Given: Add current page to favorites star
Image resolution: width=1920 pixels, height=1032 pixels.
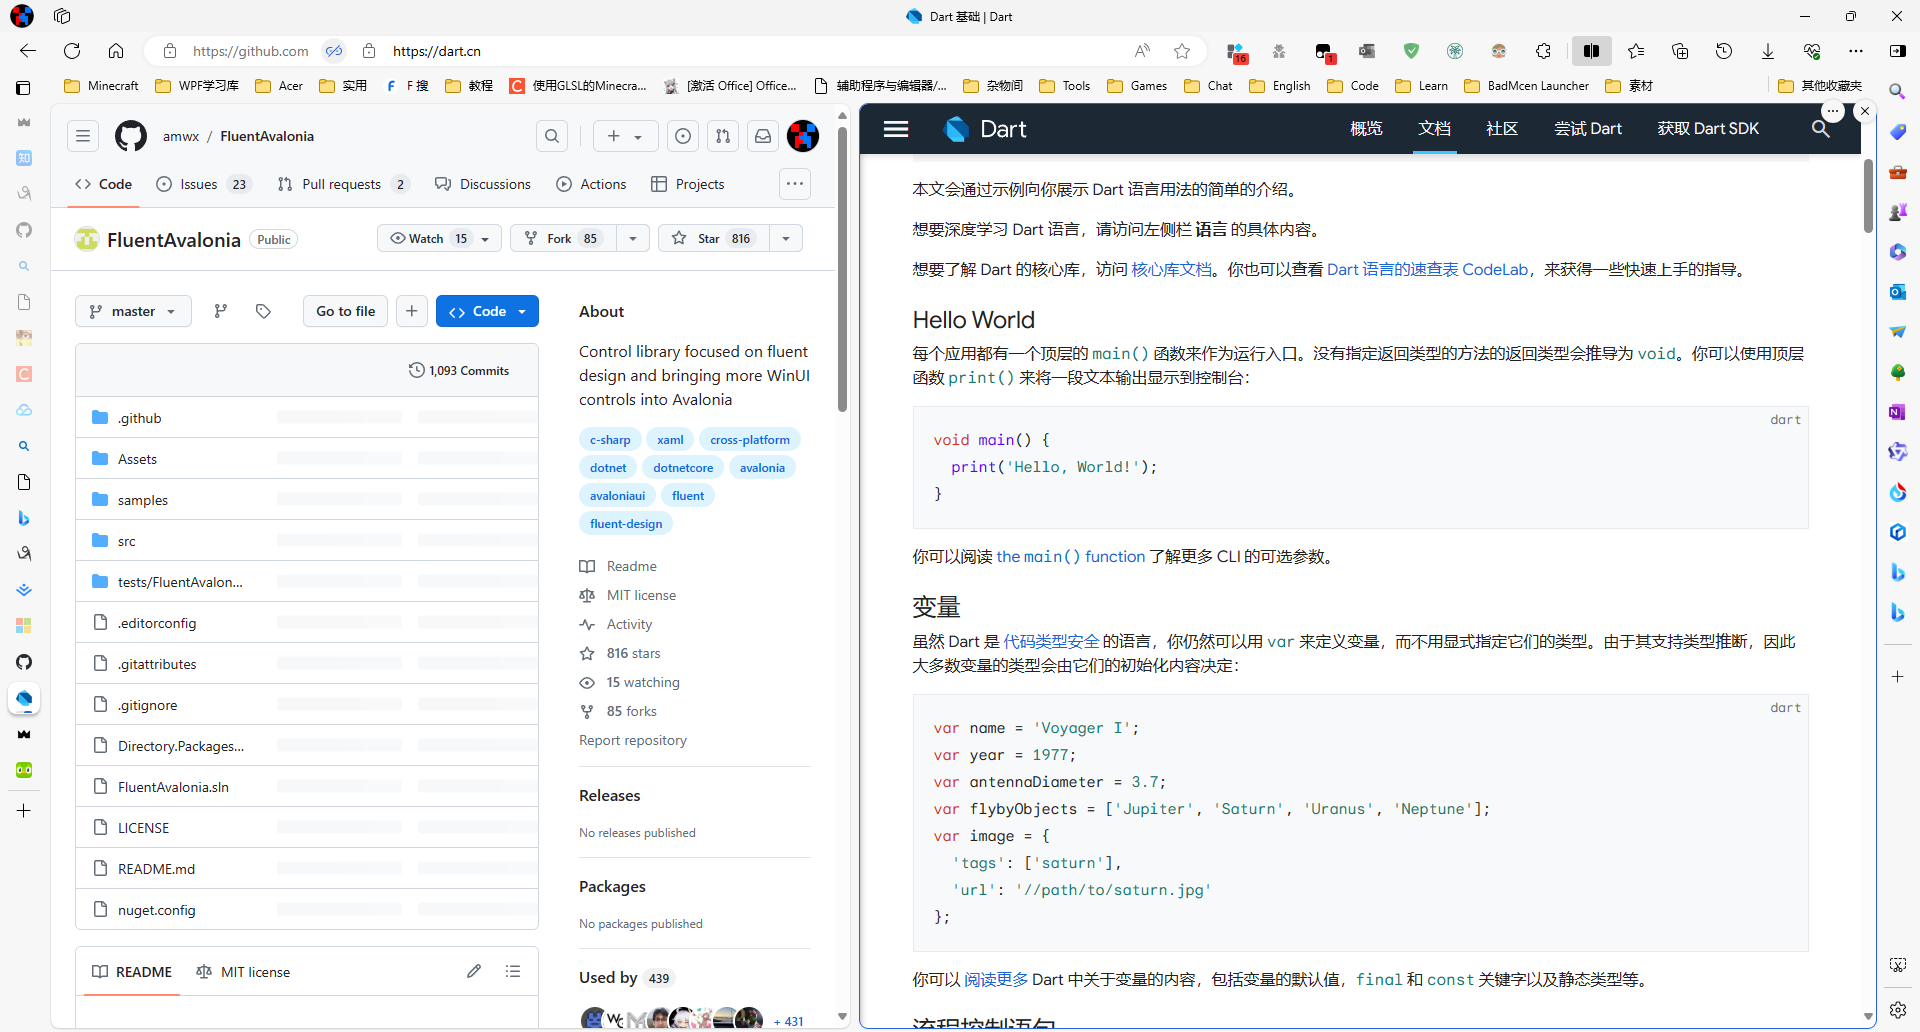Looking at the screenshot, I should (x=1182, y=51).
